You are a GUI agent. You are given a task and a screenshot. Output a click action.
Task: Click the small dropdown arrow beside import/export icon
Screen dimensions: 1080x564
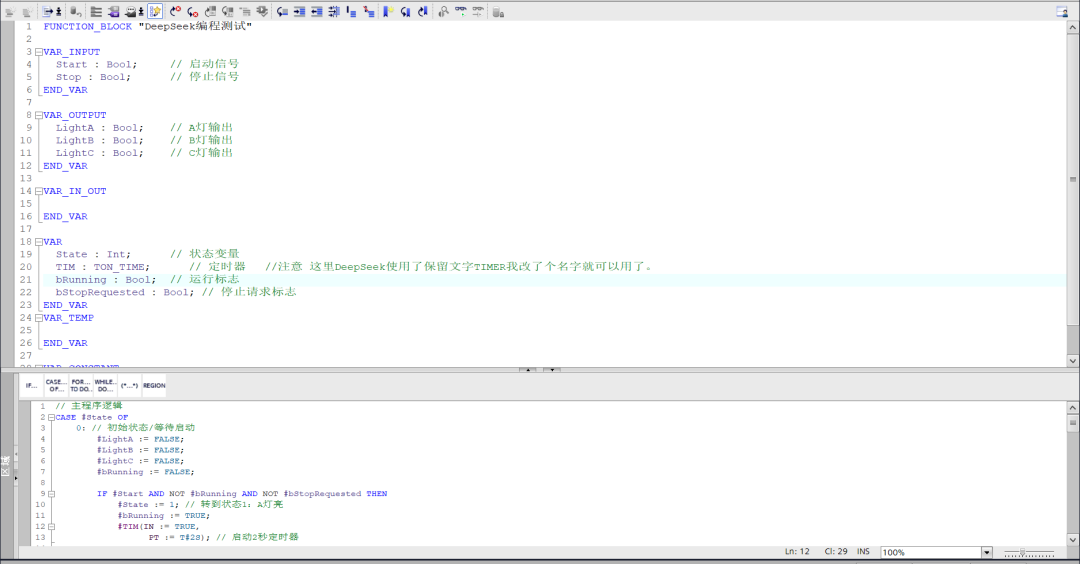(59, 12)
